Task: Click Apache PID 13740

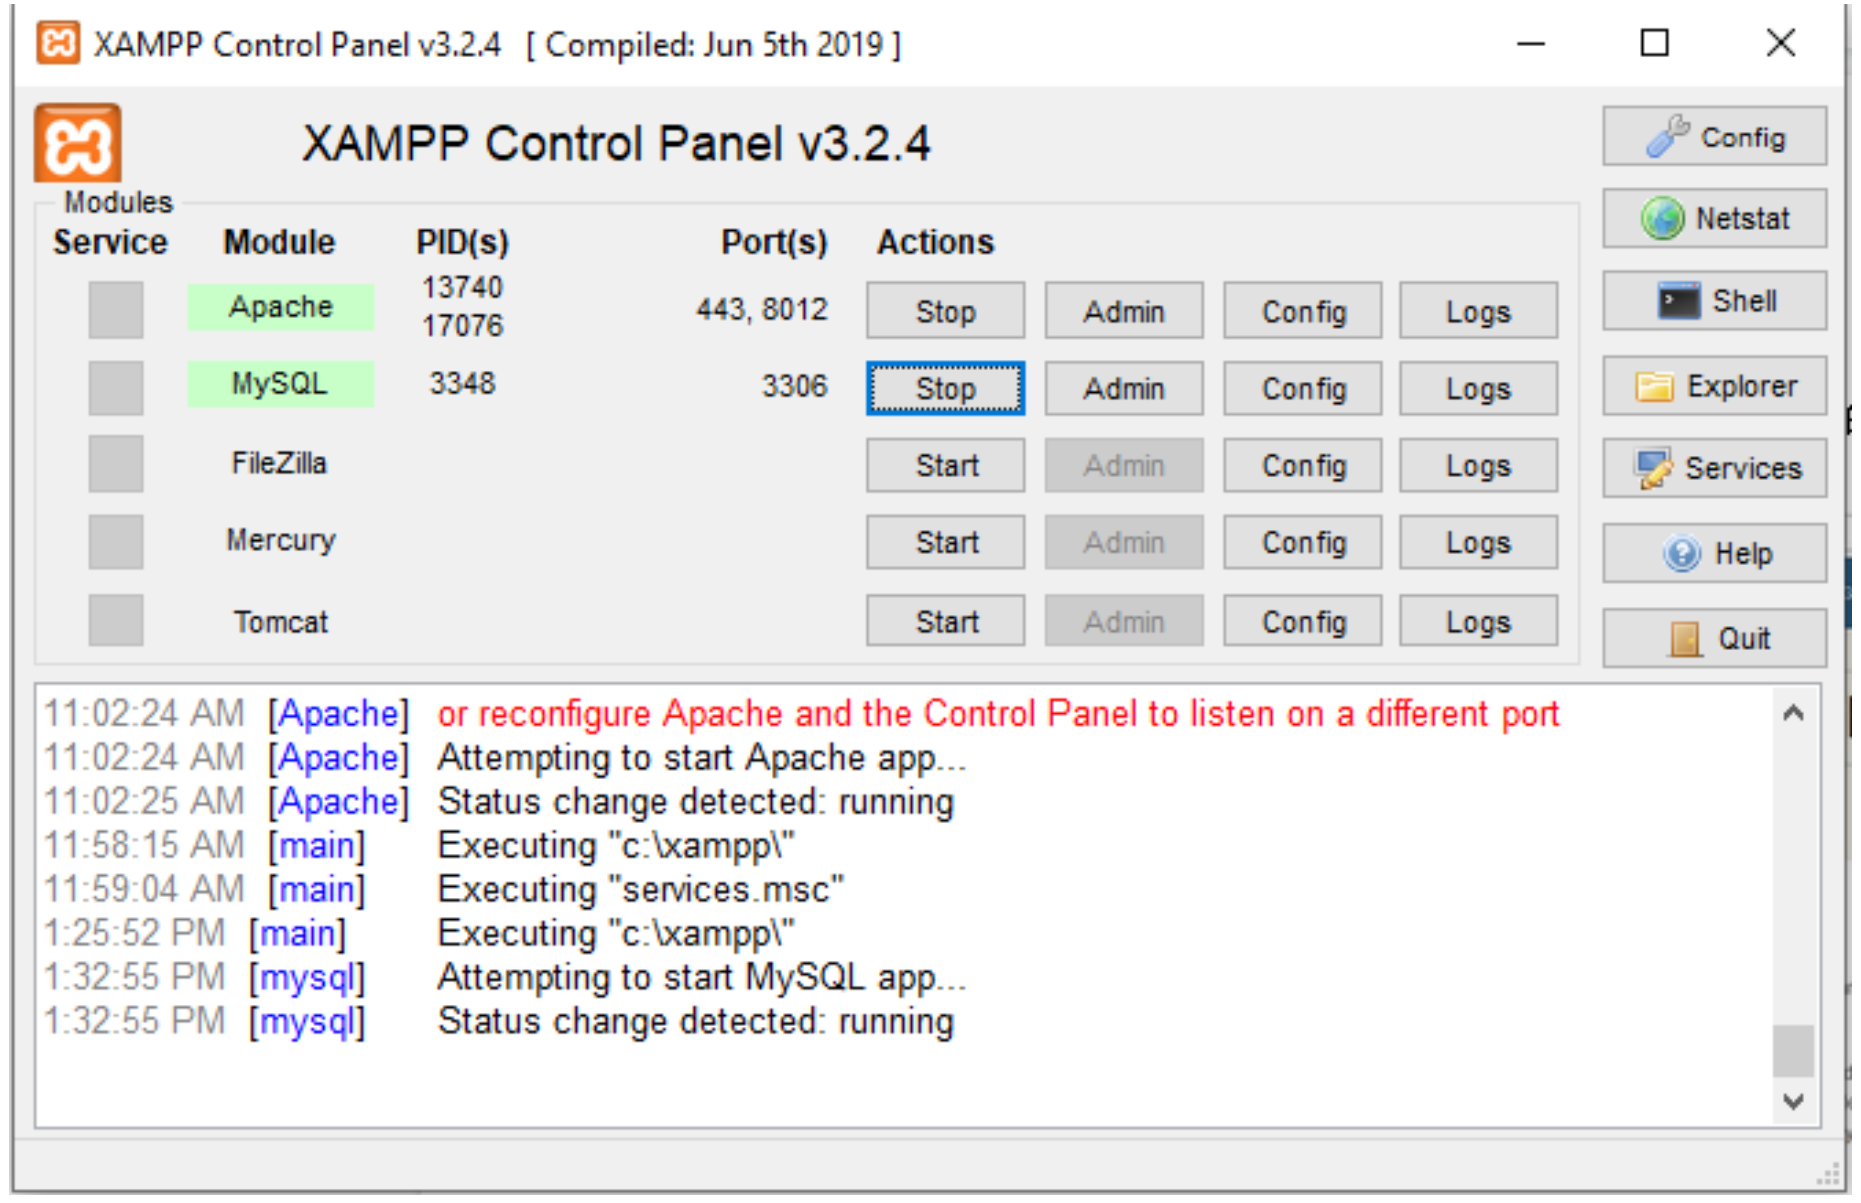Action: 462,287
